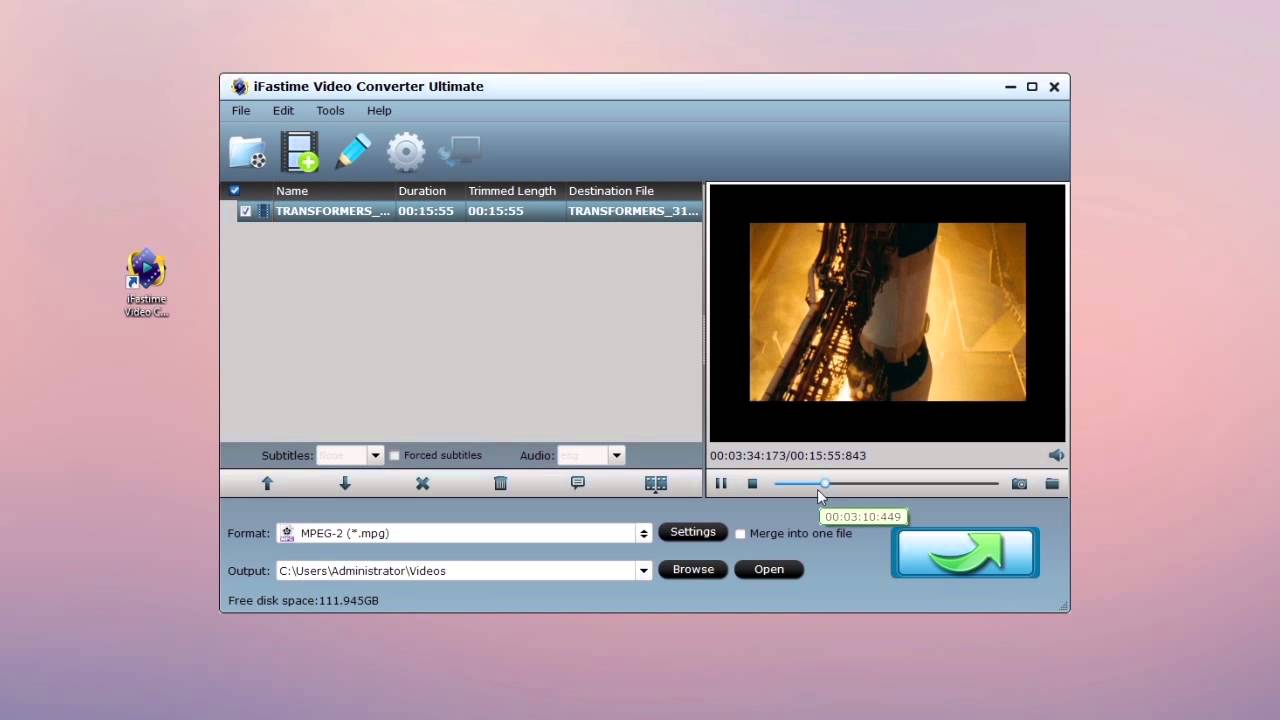Click the 00:03:34:173/00:15:55:843 time readout
1280x720 pixels.
[788, 455]
